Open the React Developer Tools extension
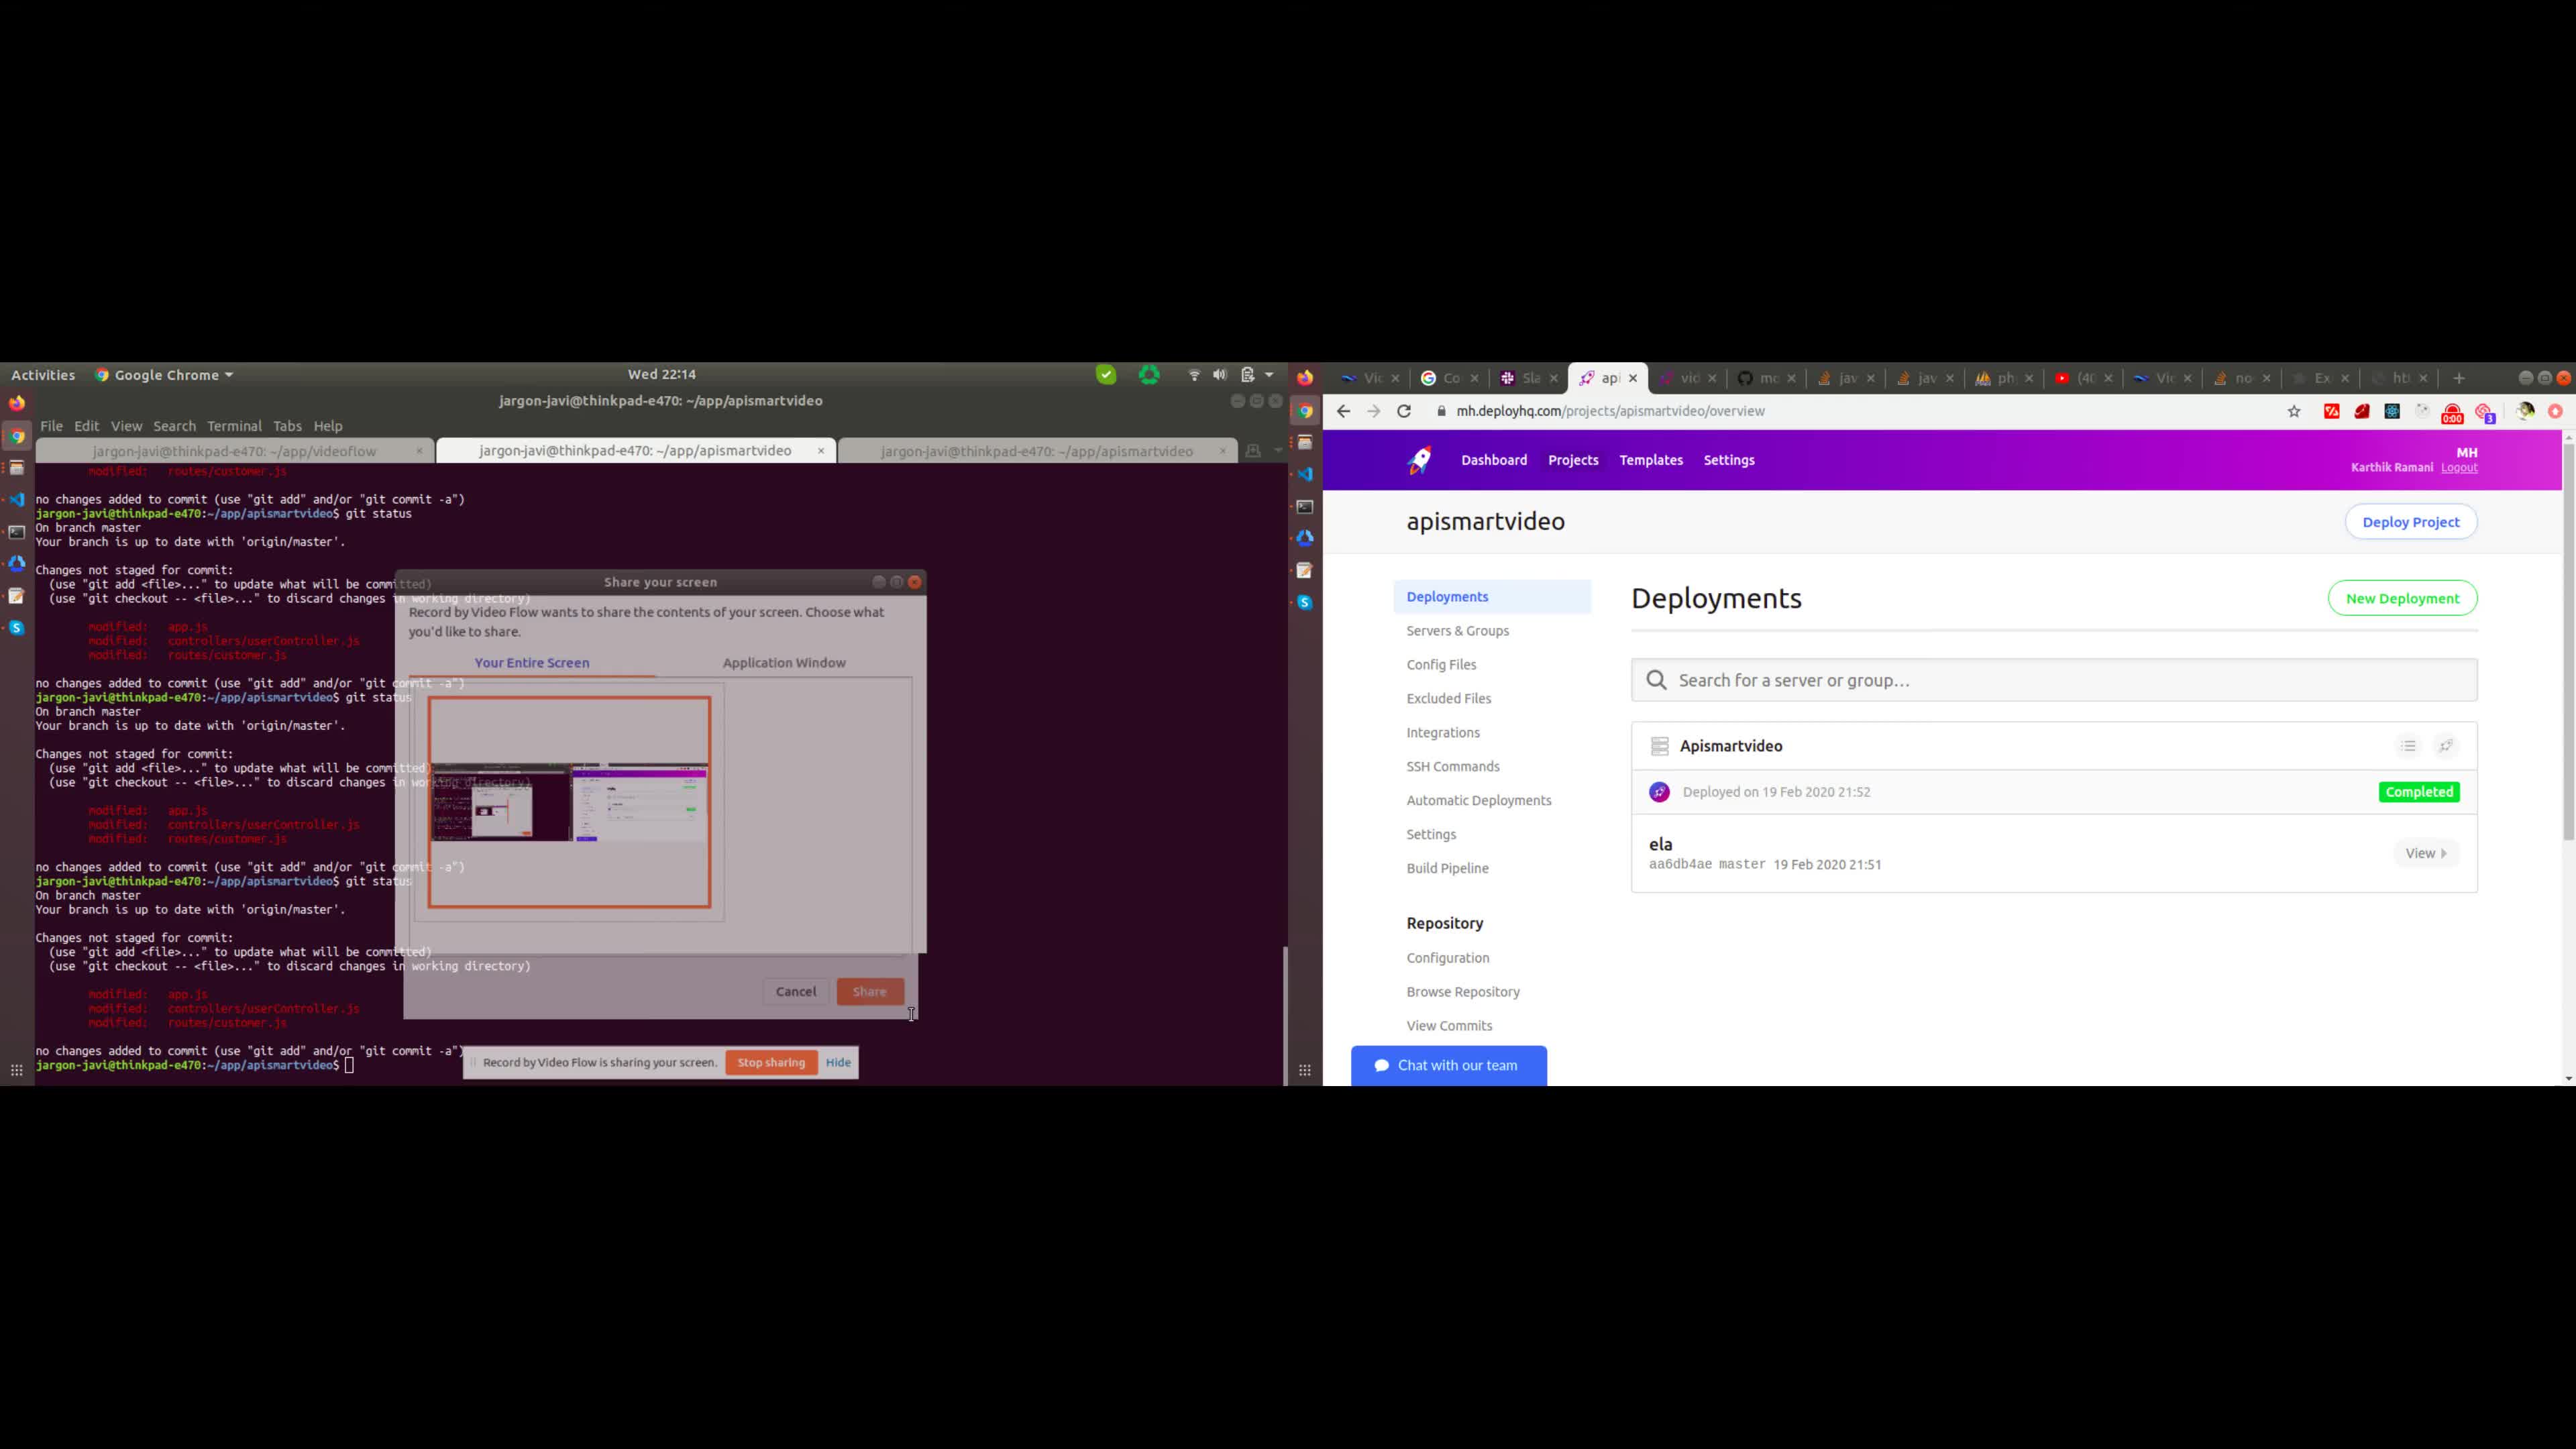 2392,411
